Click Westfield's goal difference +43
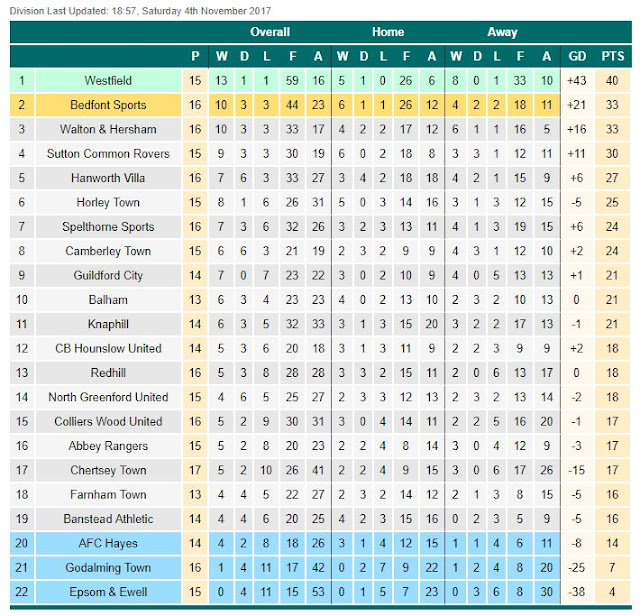This screenshot has height=616, width=640. [576, 80]
